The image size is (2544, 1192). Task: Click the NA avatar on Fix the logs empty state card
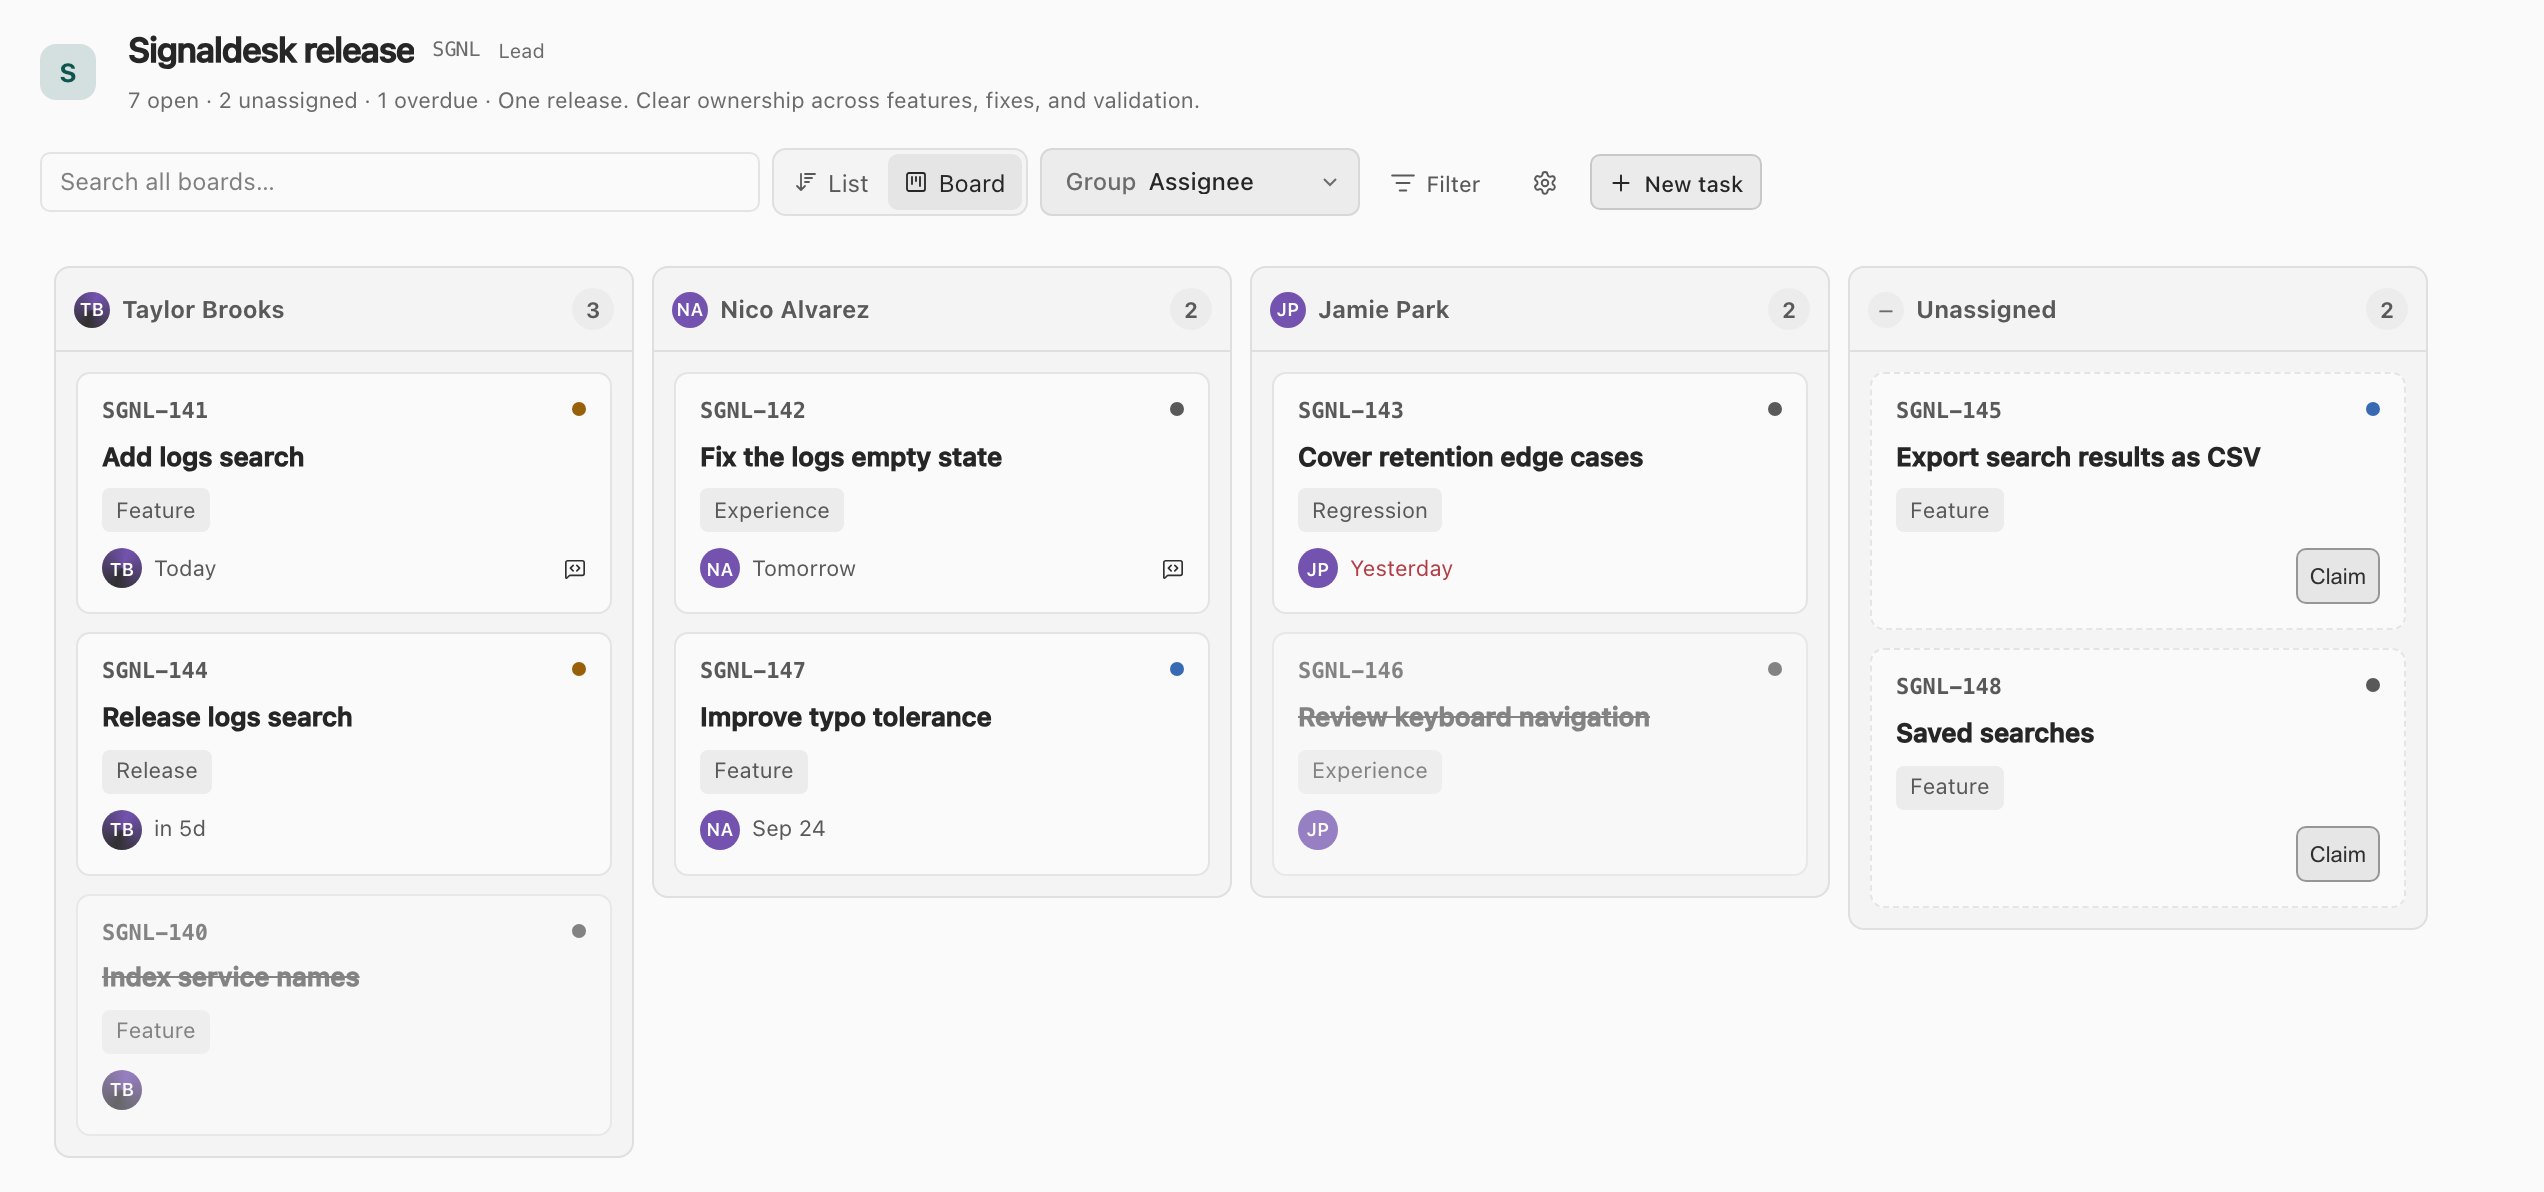click(x=720, y=569)
